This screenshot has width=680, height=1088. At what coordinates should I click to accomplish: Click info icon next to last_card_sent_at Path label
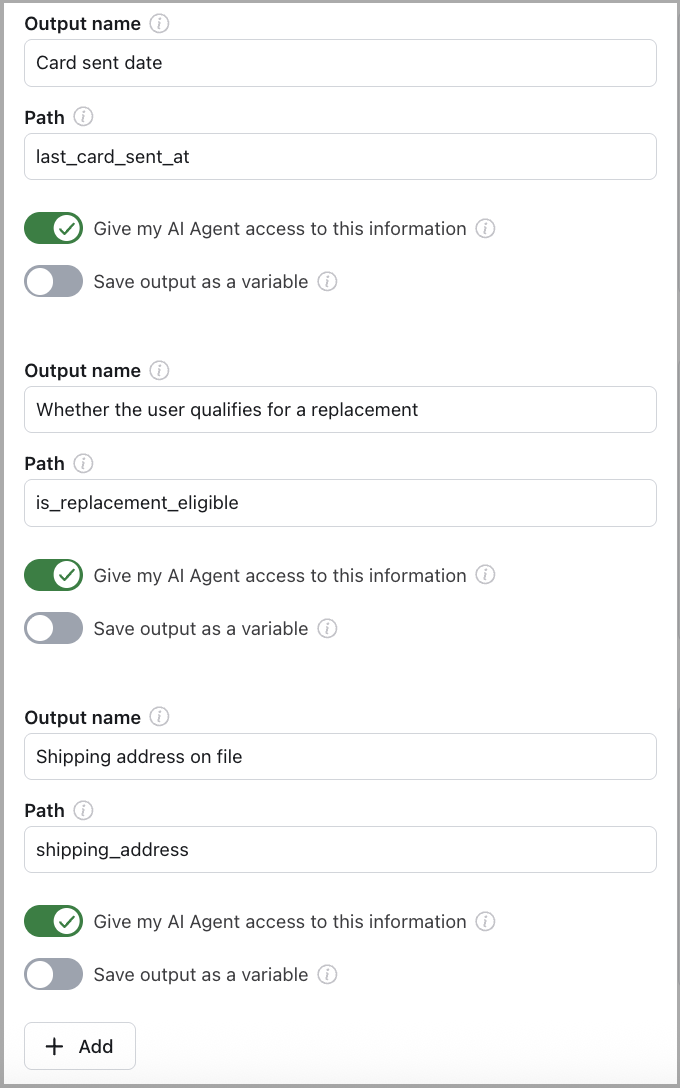[84, 117]
